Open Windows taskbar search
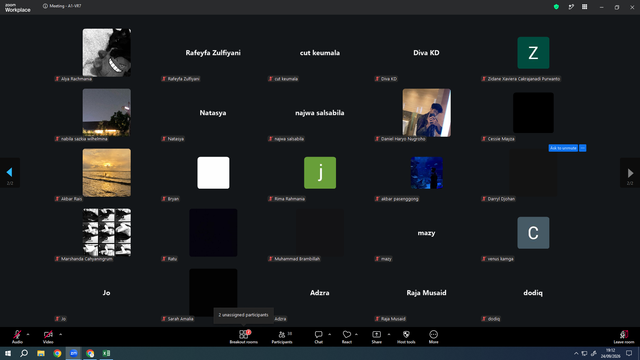Image resolution: width=640 pixels, height=360 pixels. coord(24,353)
